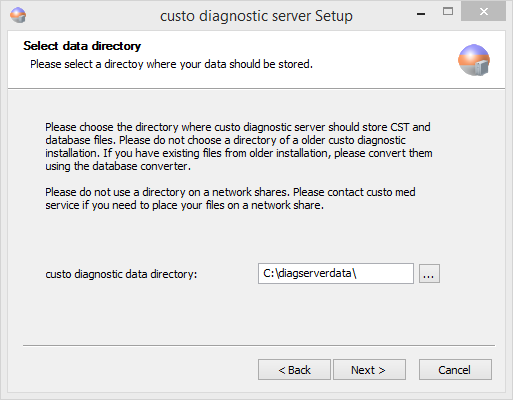
Task: Click the paragraph about network shares
Action: pos(230,198)
